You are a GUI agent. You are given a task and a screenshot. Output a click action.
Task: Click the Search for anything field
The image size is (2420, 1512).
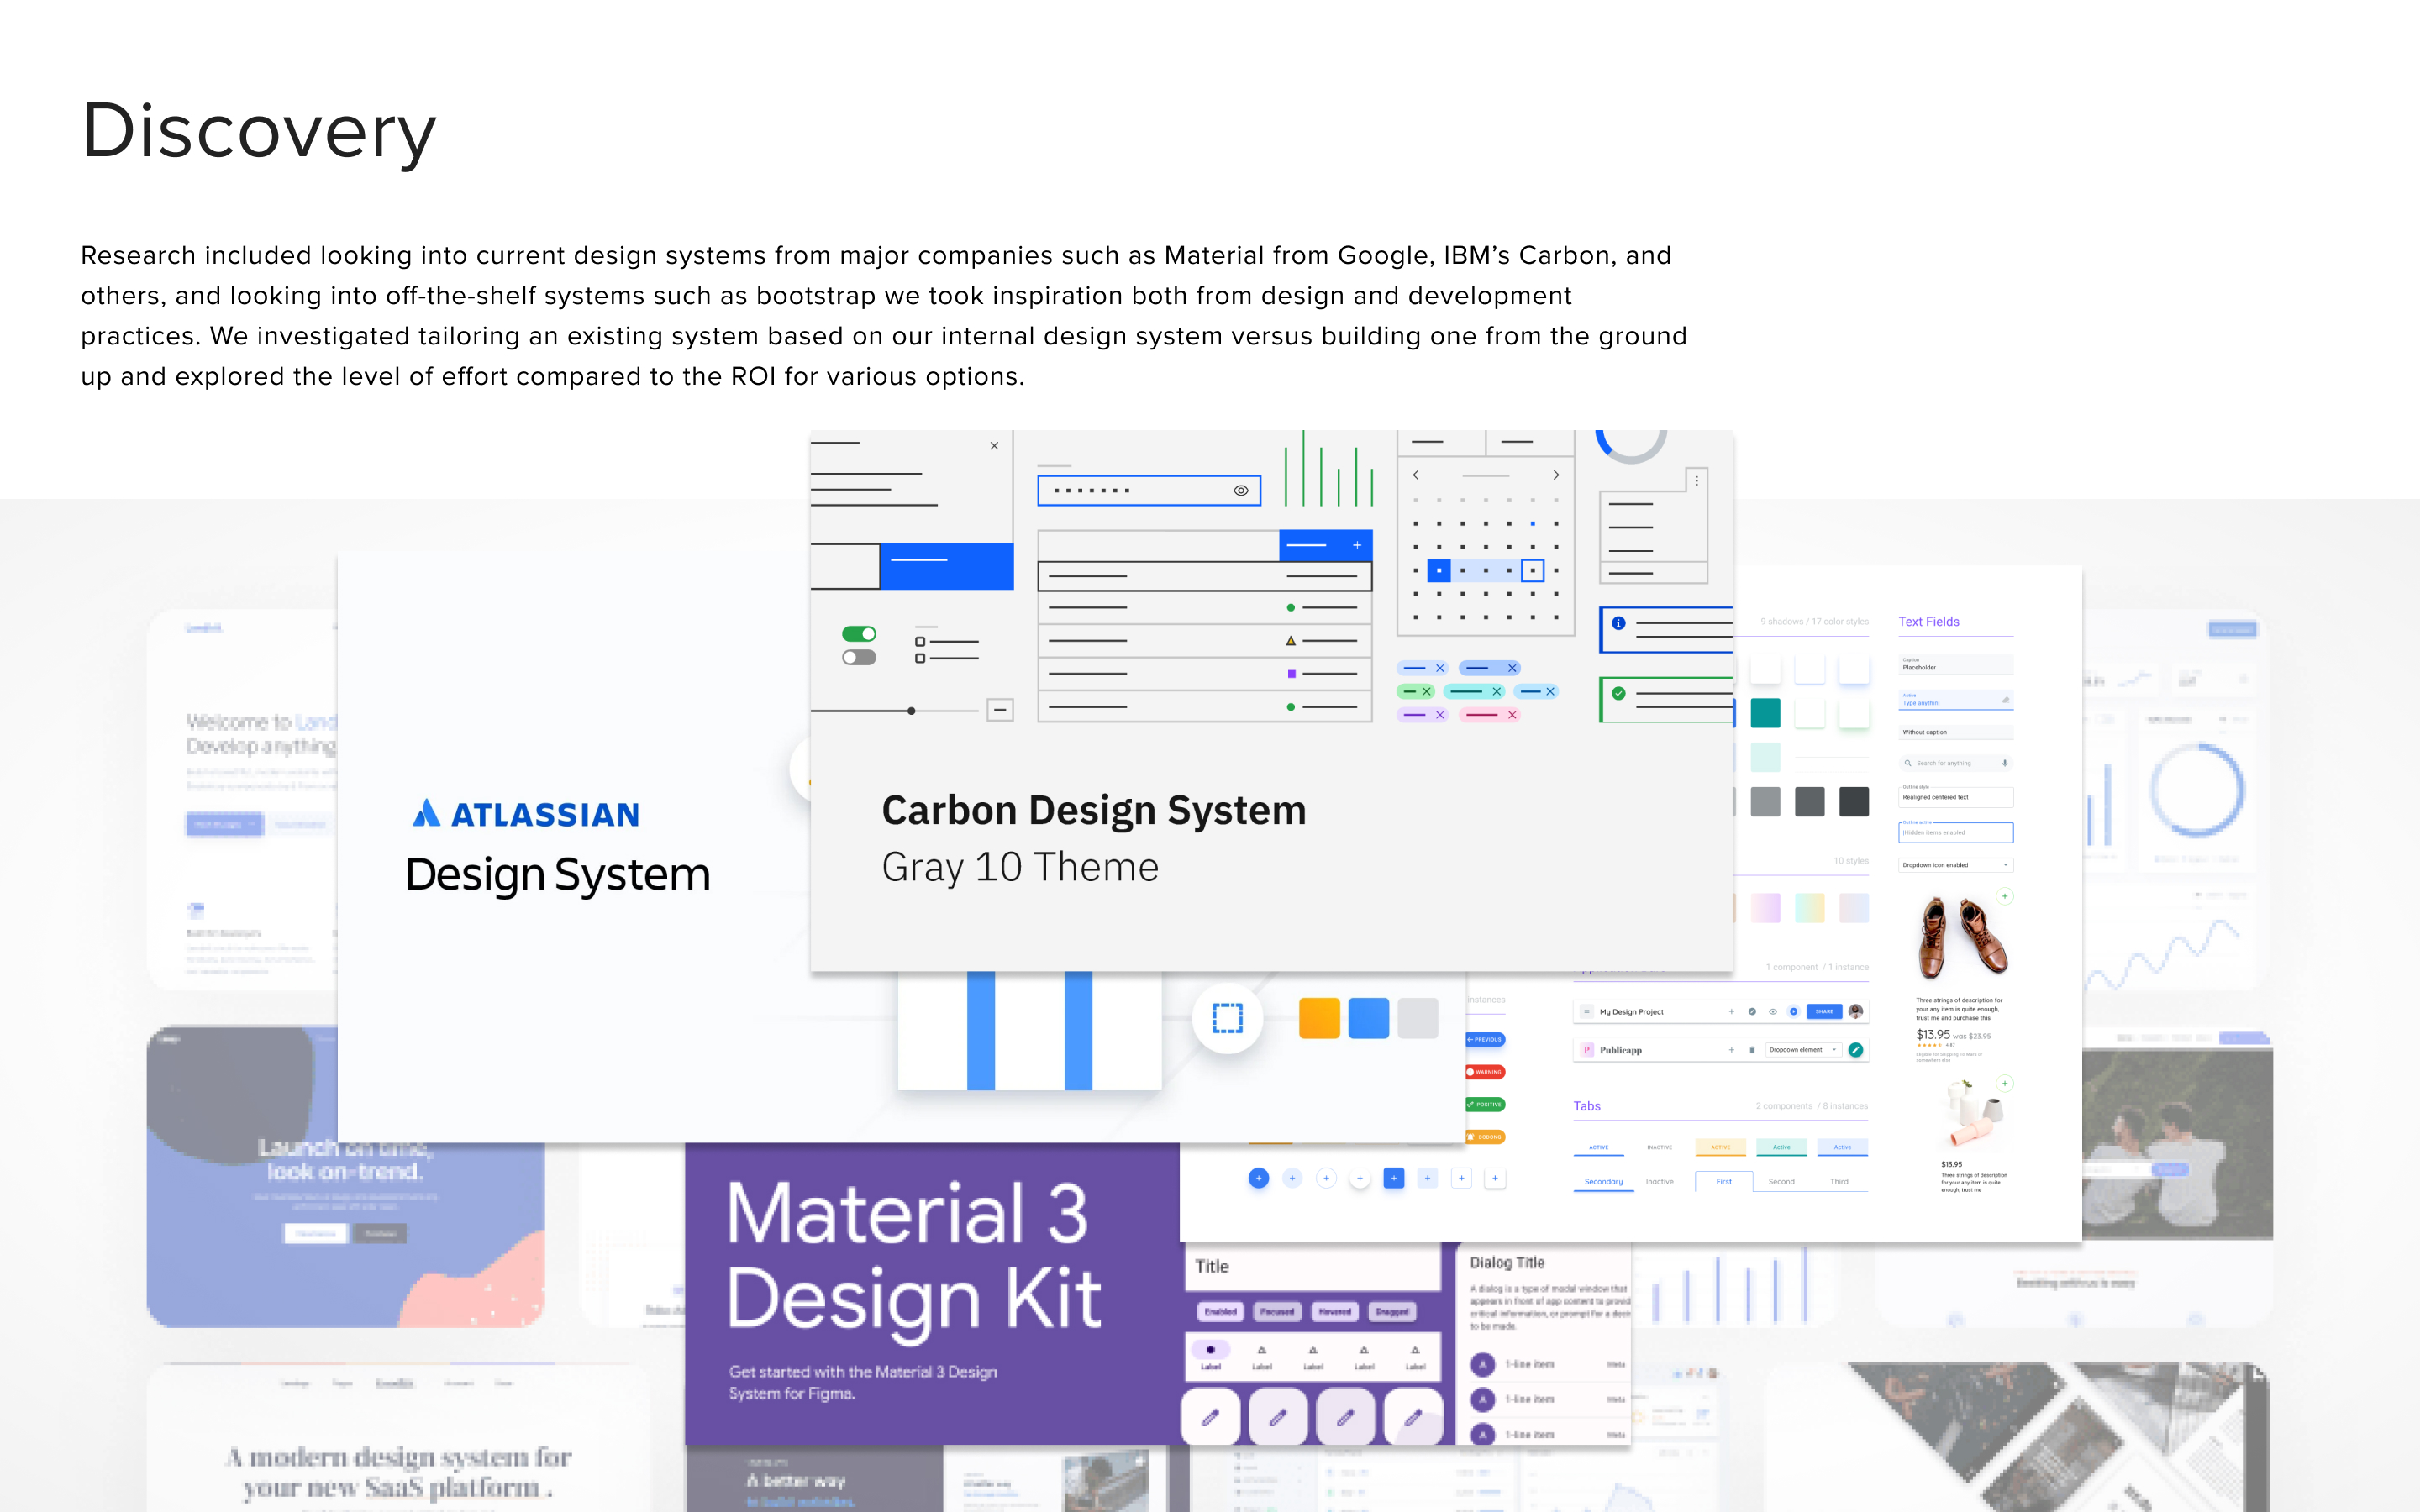(1955, 763)
